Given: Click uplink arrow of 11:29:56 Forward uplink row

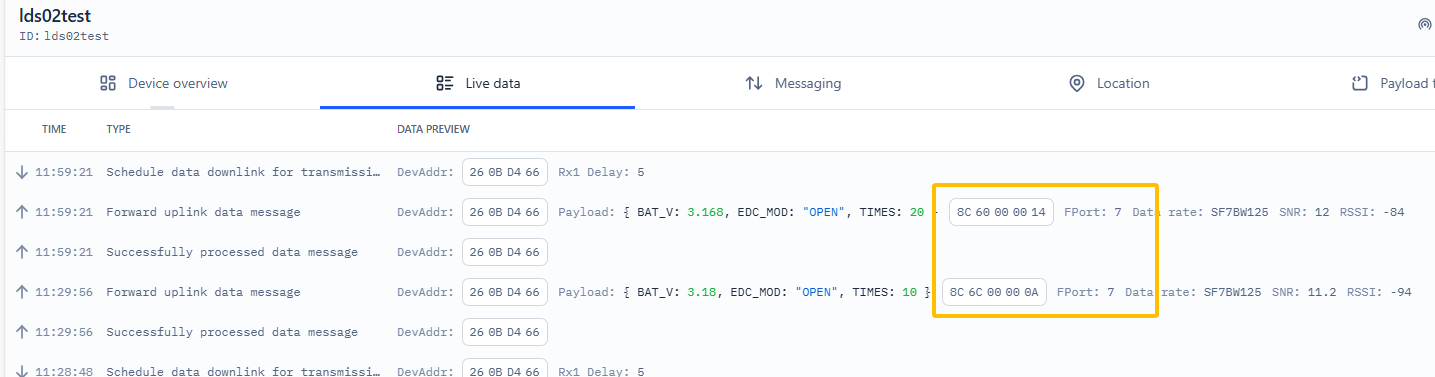Looking at the screenshot, I should click(x=22, y=292).
